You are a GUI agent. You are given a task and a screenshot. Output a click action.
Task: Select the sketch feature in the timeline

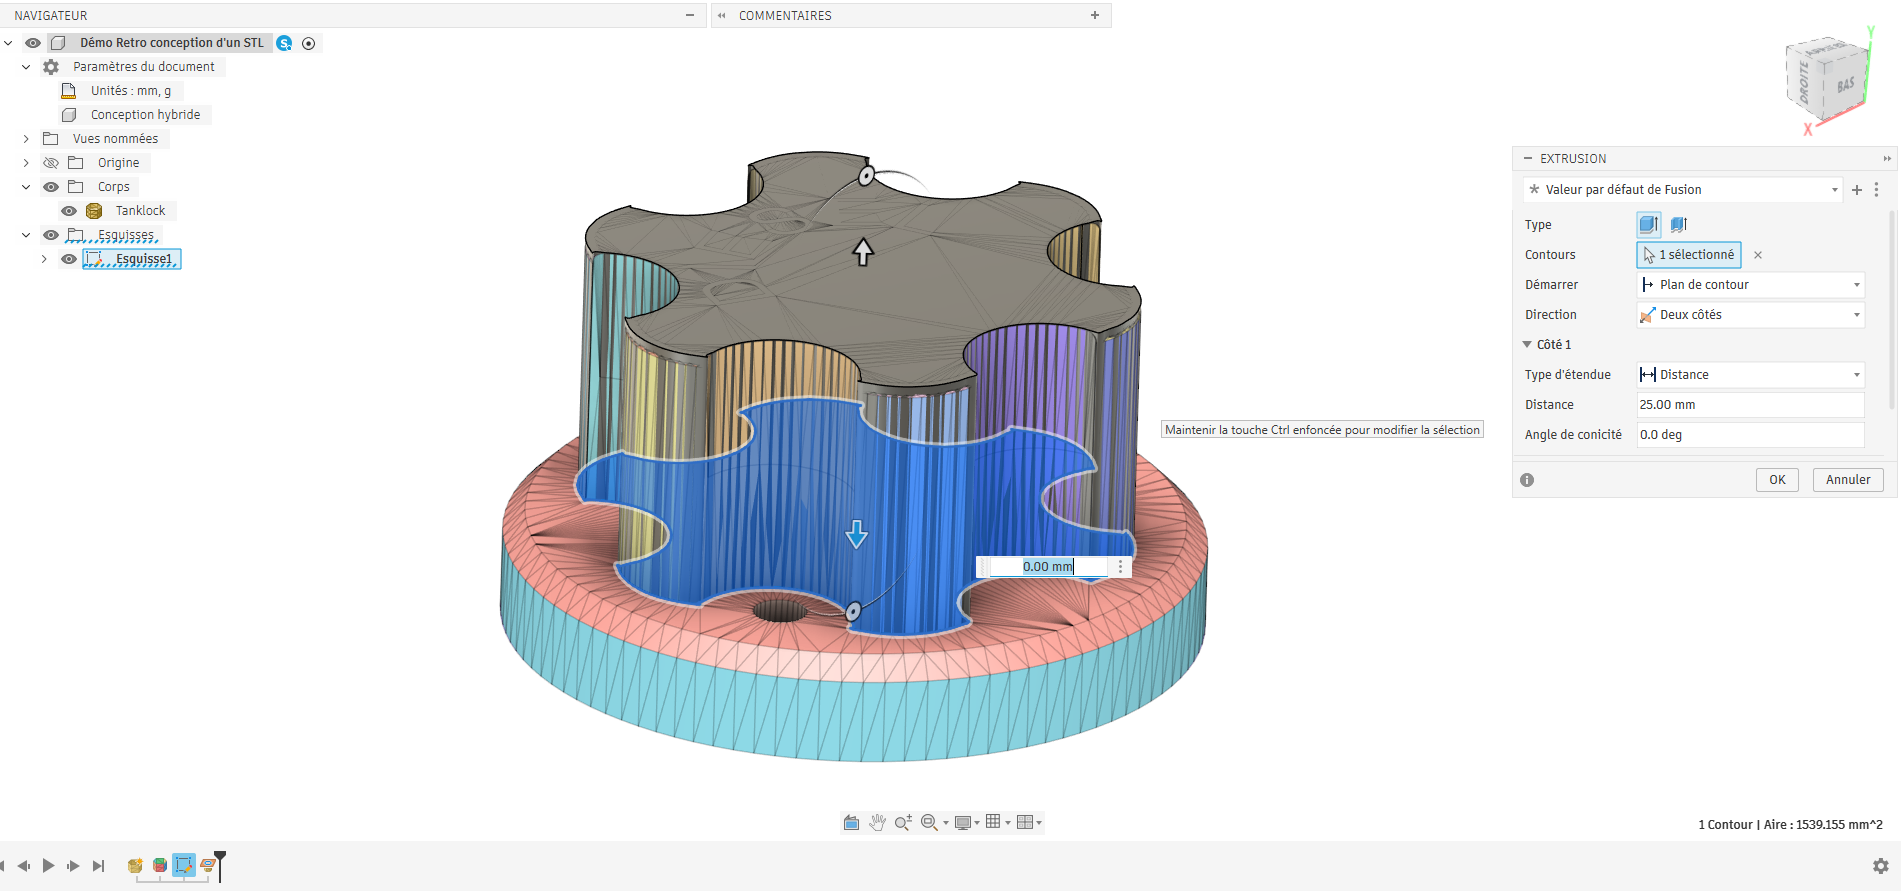184,866
